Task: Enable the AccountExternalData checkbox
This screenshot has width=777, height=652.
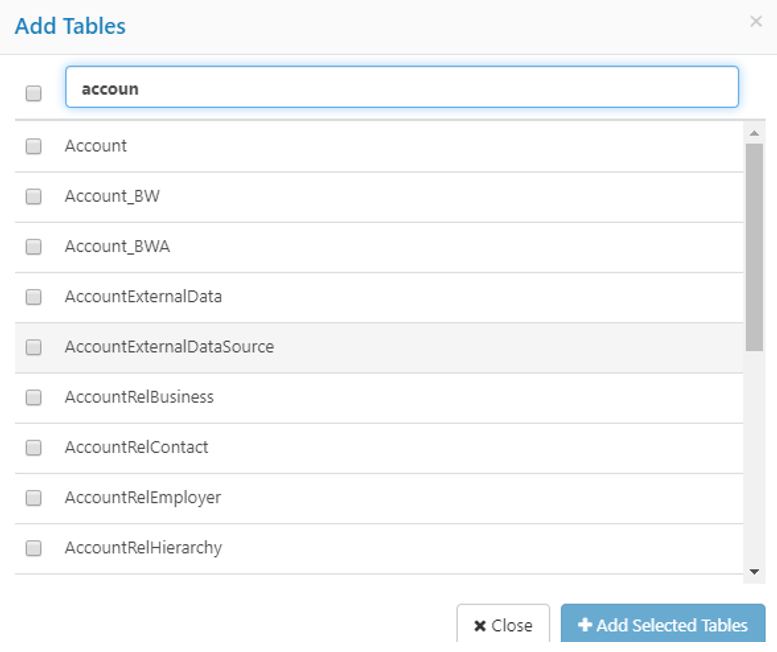Action: (x=34, y=297)
